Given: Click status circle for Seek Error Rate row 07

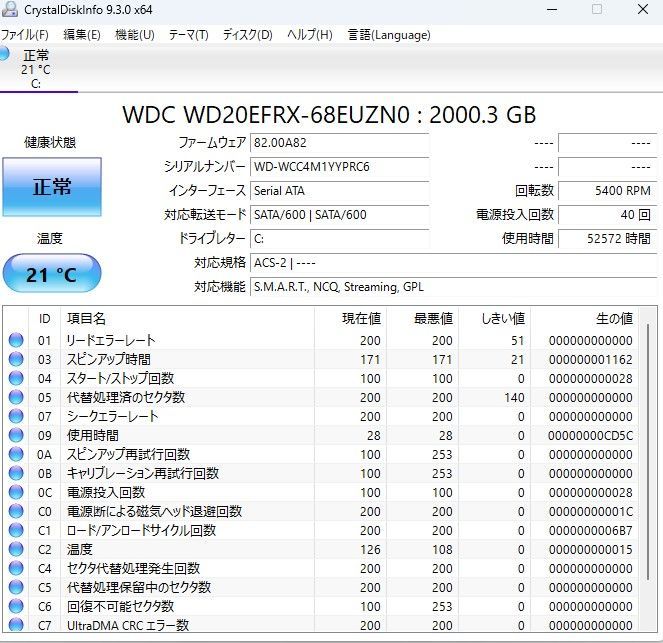Looking at the screenshot, I should pyautogui.click(x=16, y=416).
